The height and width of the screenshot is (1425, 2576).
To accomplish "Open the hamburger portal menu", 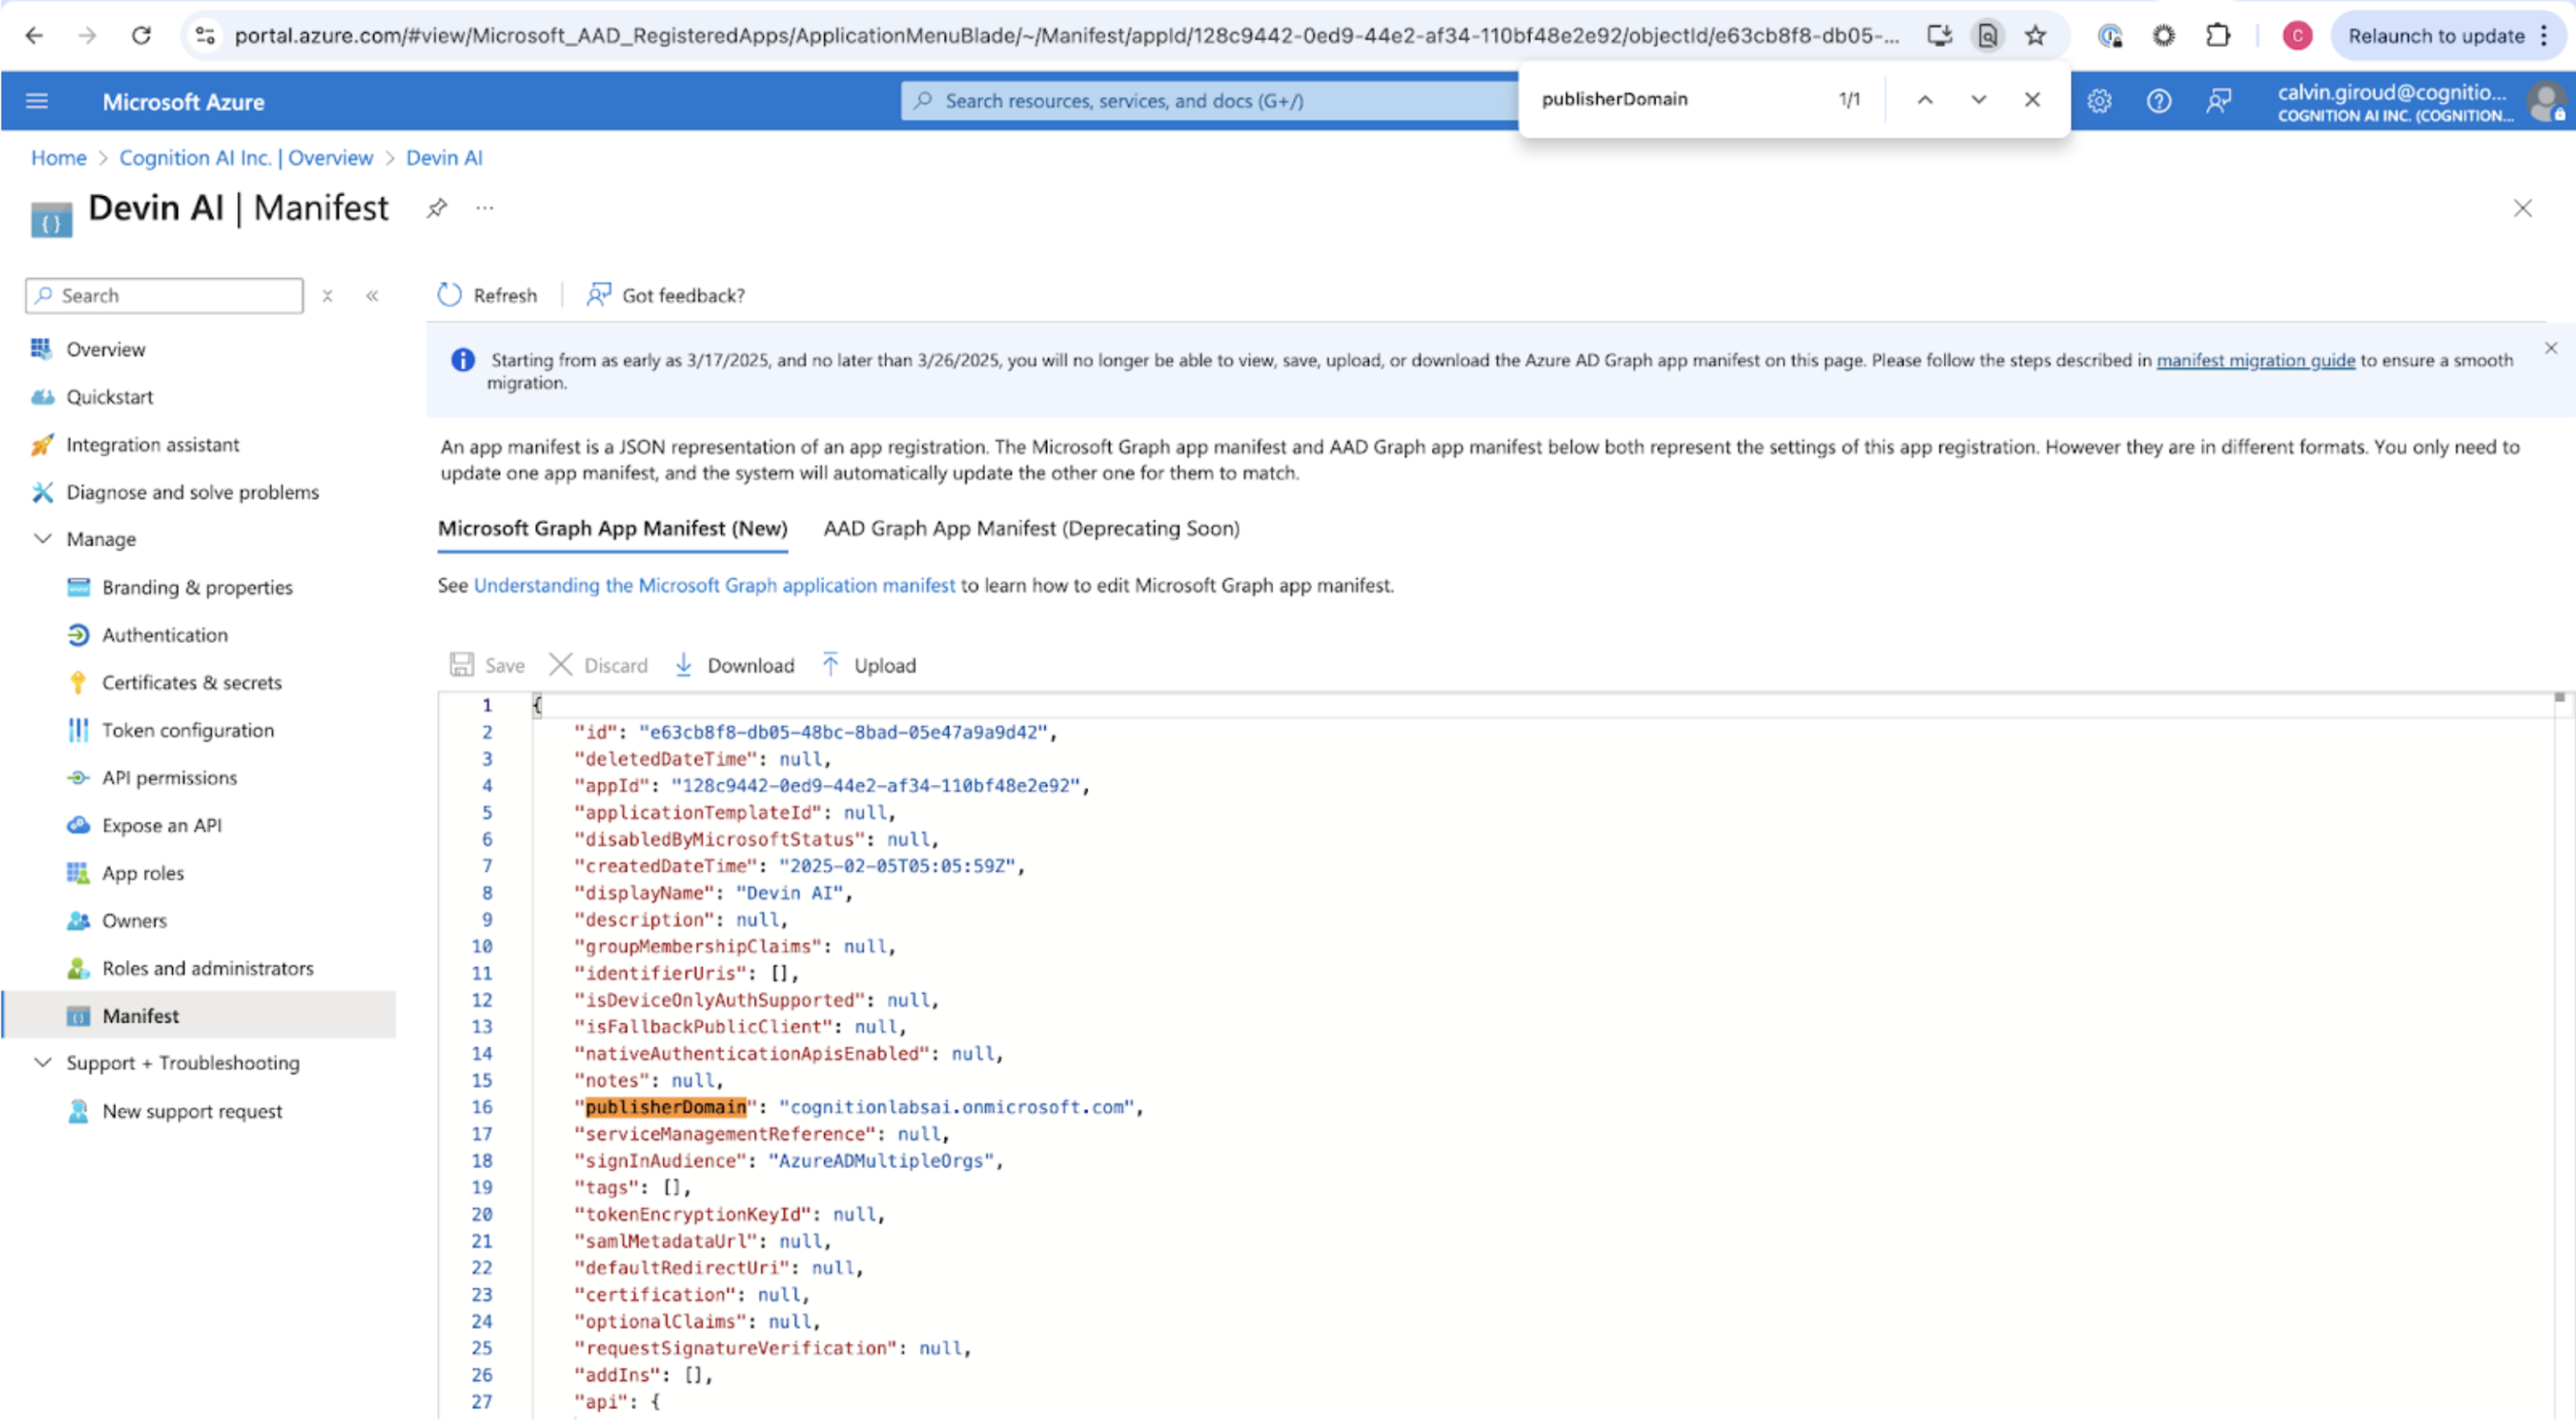I will (x=37, y=101).
